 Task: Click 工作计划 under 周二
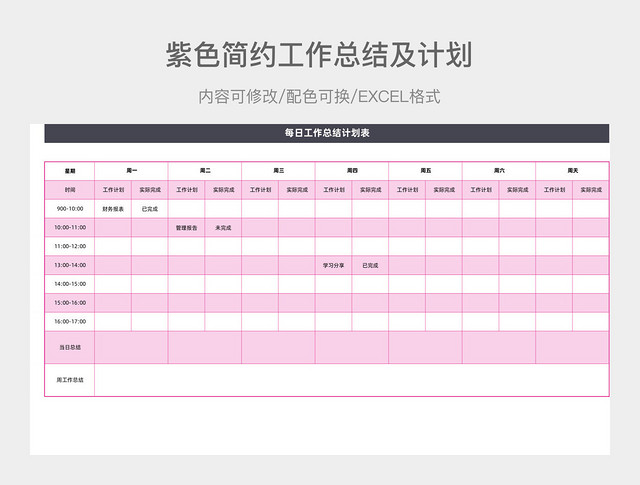tap(187, 190)
